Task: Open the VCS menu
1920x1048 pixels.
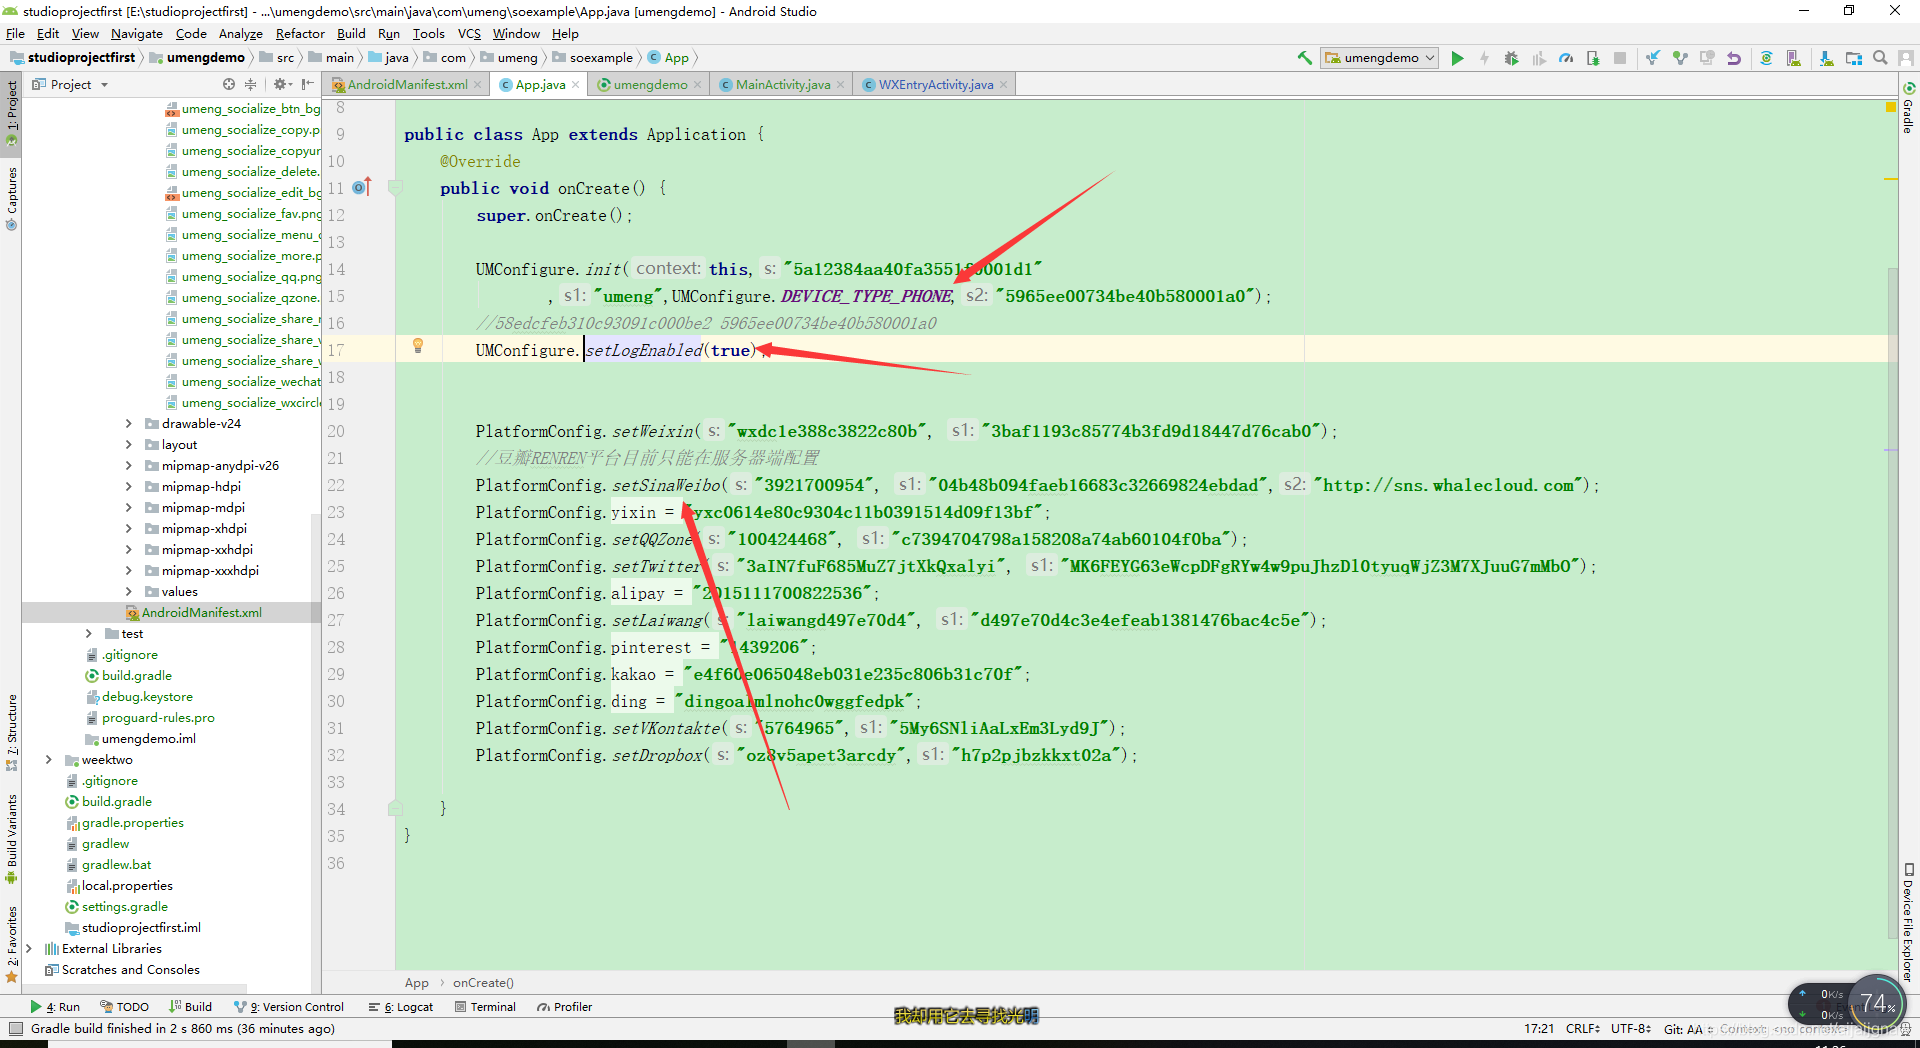Action: click(x=469, y=33)
